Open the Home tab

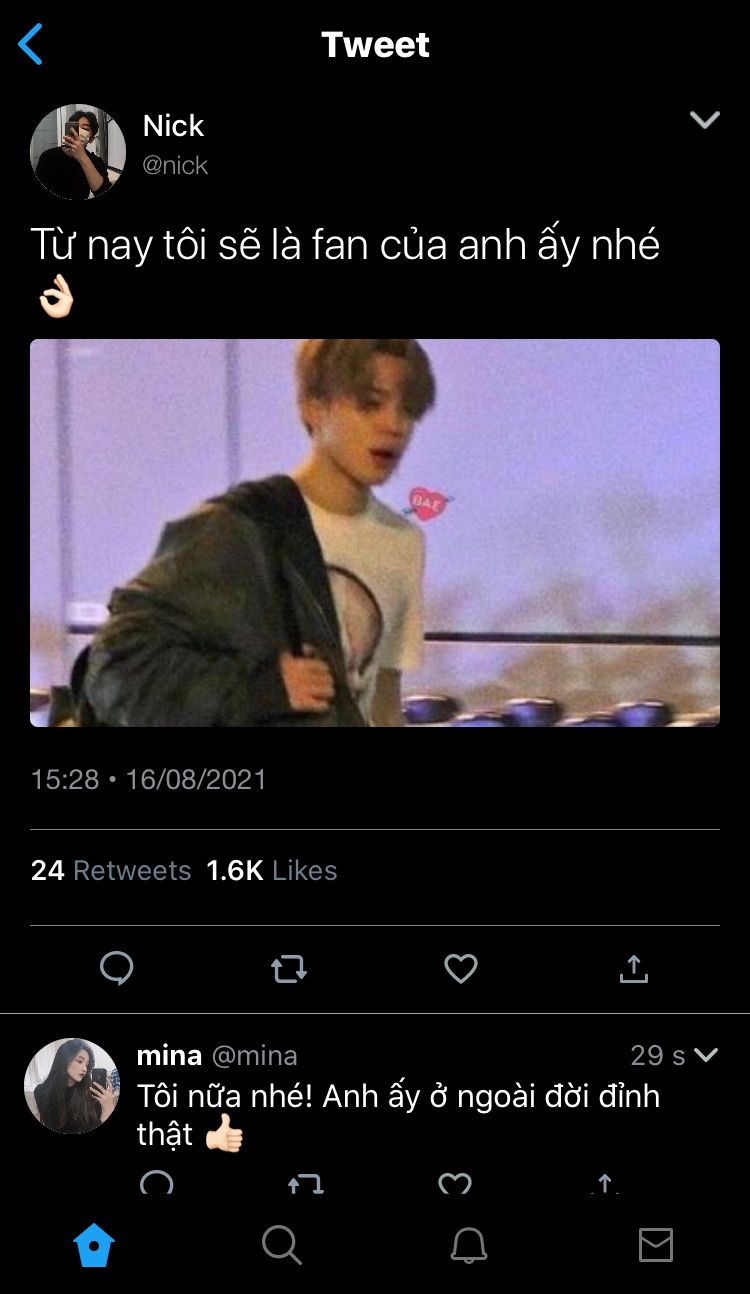click(94, 1246)
